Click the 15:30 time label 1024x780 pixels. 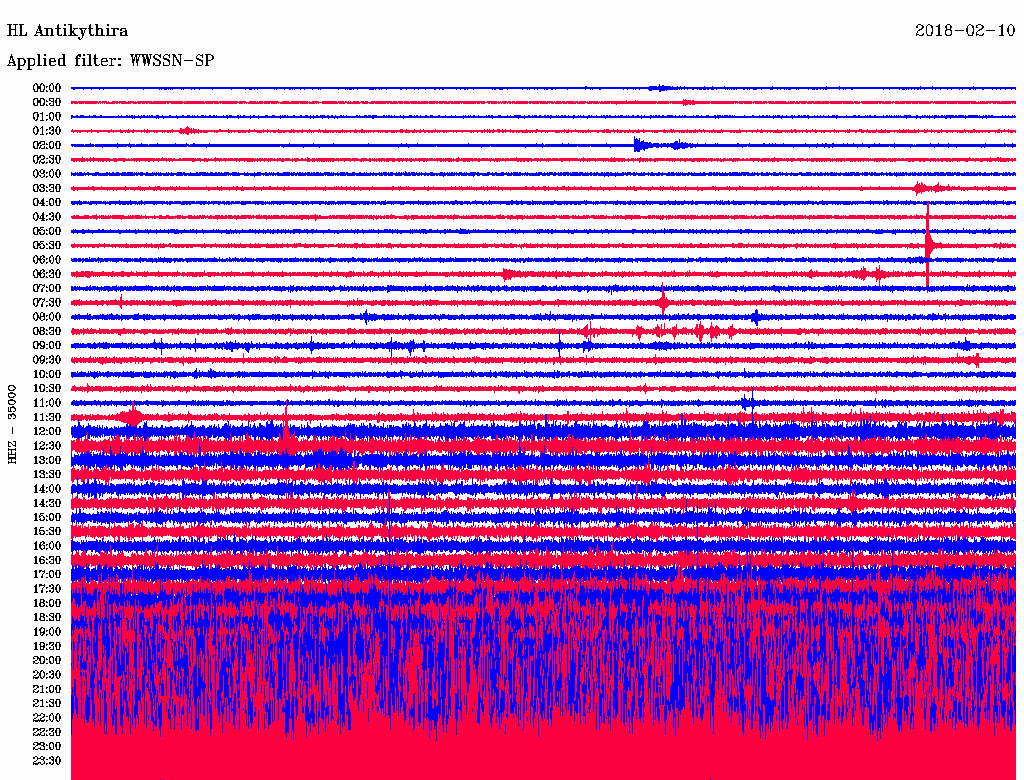47,532
